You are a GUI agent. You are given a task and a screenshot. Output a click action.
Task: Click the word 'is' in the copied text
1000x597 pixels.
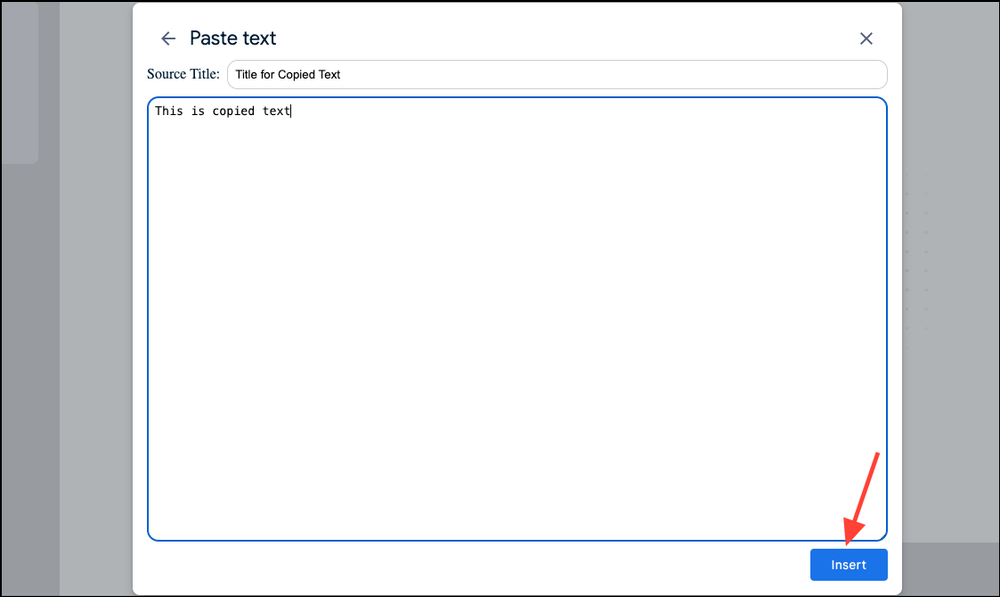tap(197, 110)
